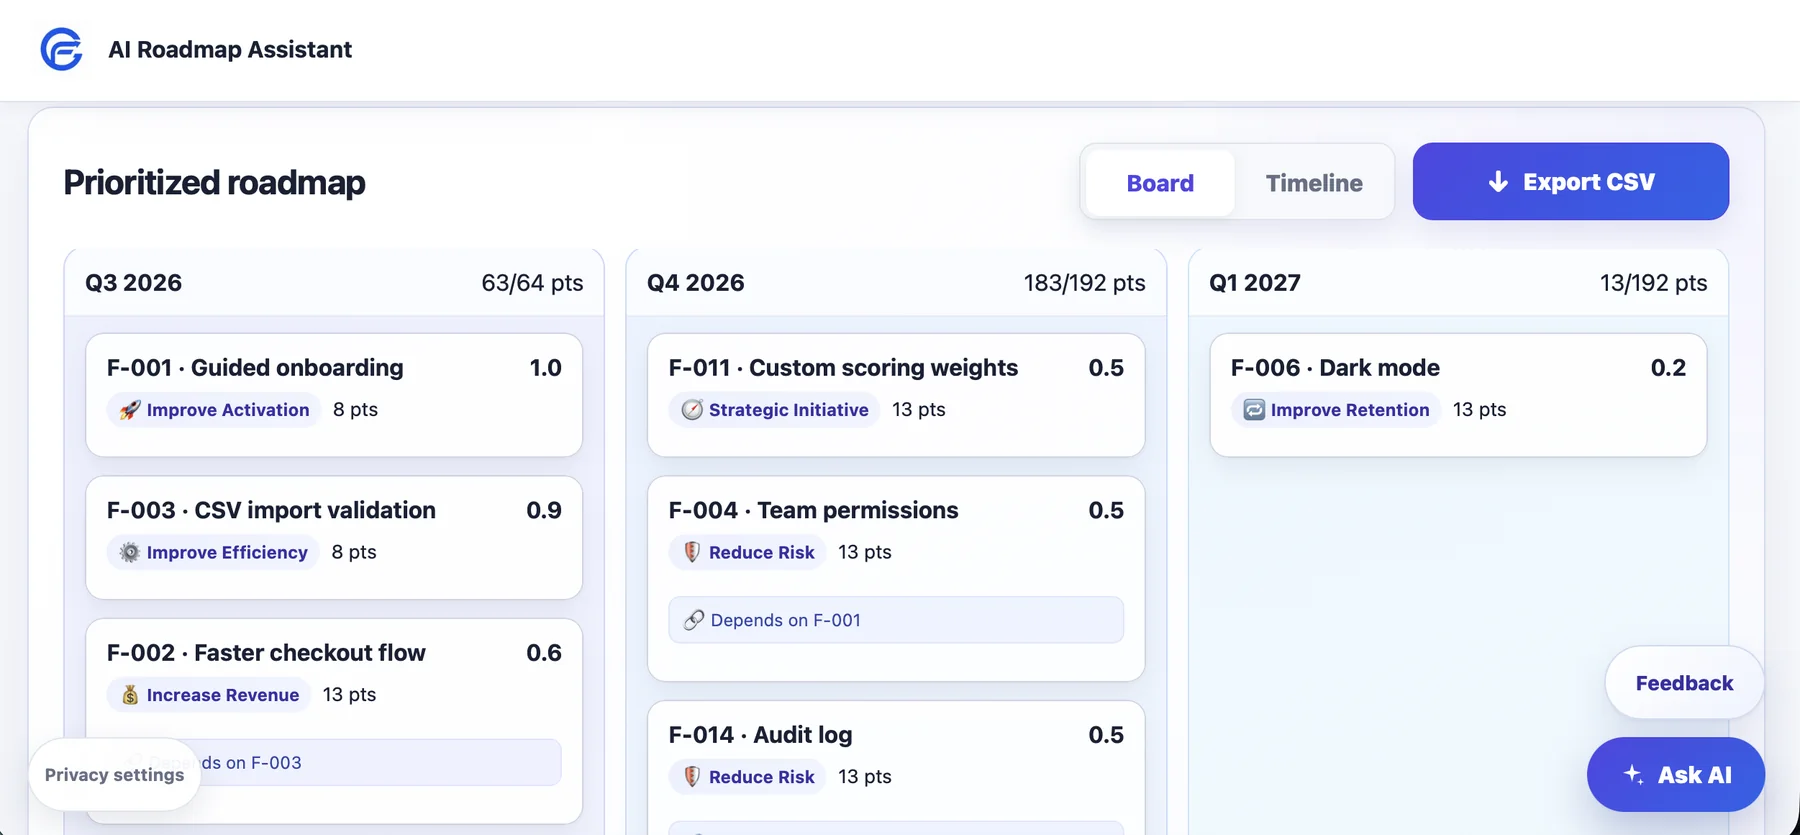Click the compass icon on Strategic Initiative

point(692,410)
